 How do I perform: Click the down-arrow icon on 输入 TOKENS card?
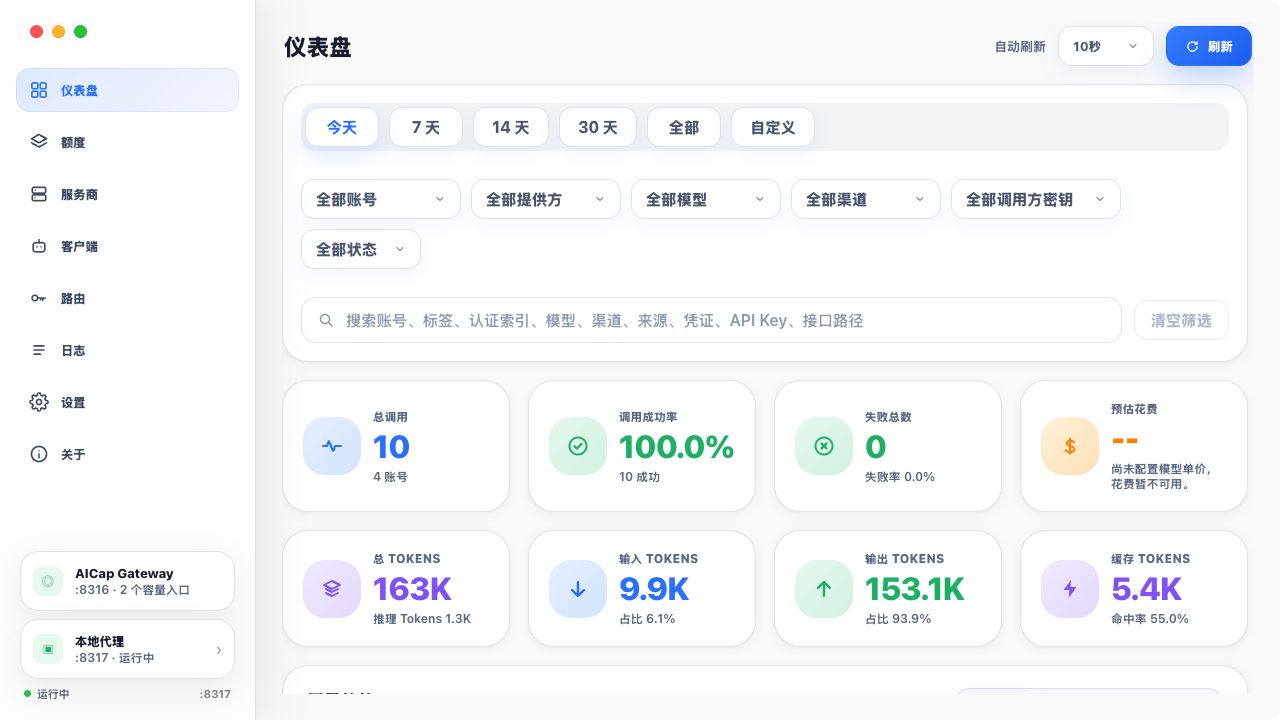(x=578, y=589)
